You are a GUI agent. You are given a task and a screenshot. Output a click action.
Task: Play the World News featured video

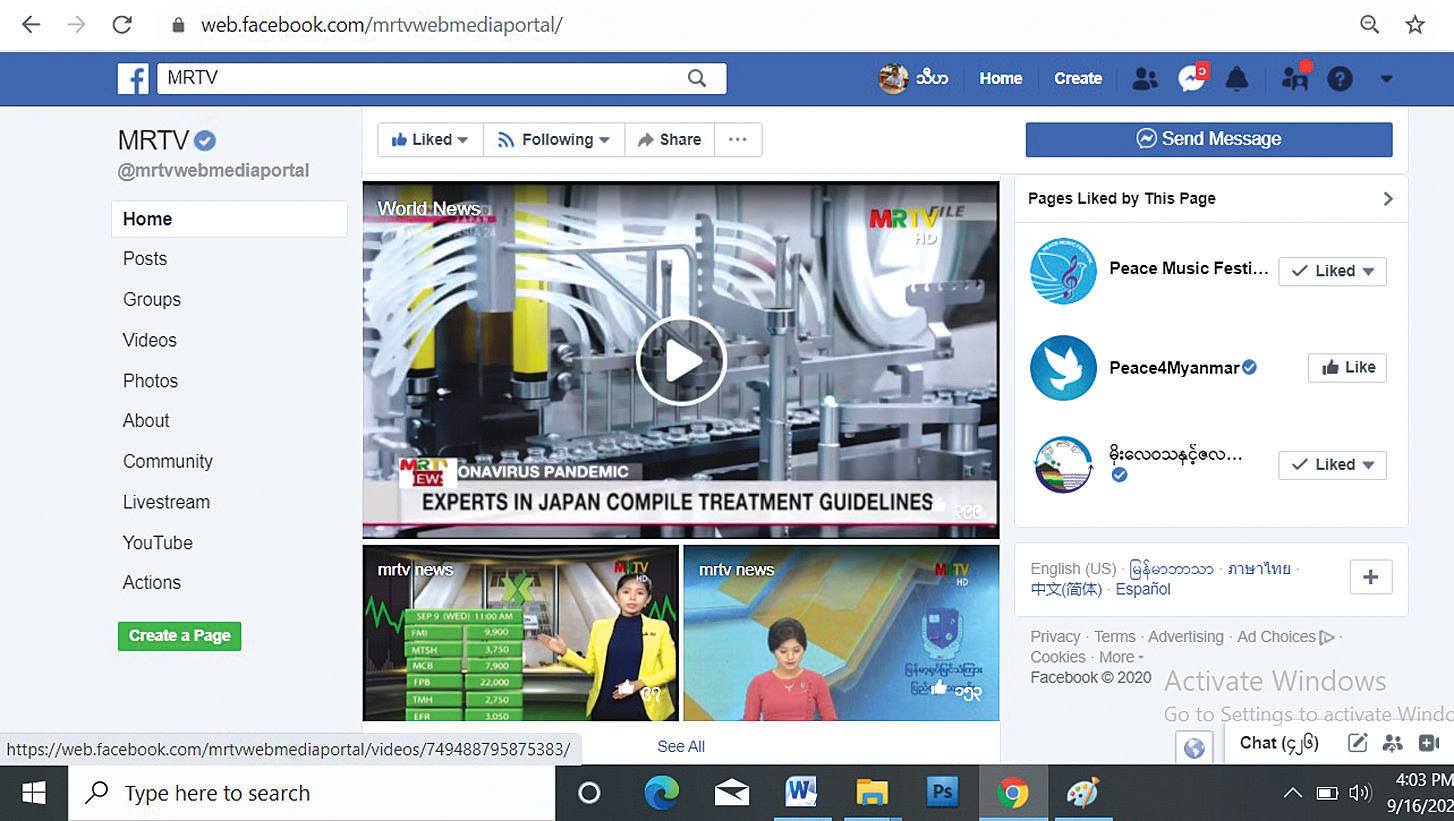click(680, 360)
